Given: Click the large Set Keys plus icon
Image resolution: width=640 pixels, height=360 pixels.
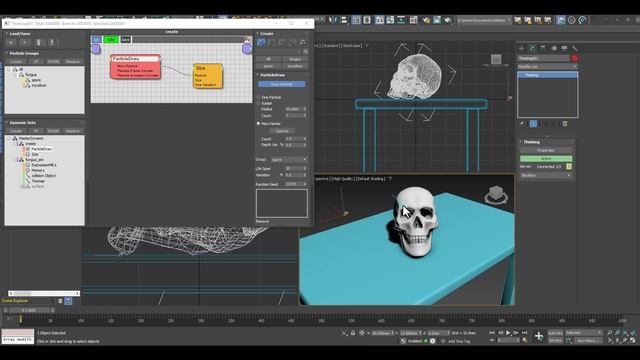Looking at the screenshot, I should pyautogui.click(x=539, y=336).
